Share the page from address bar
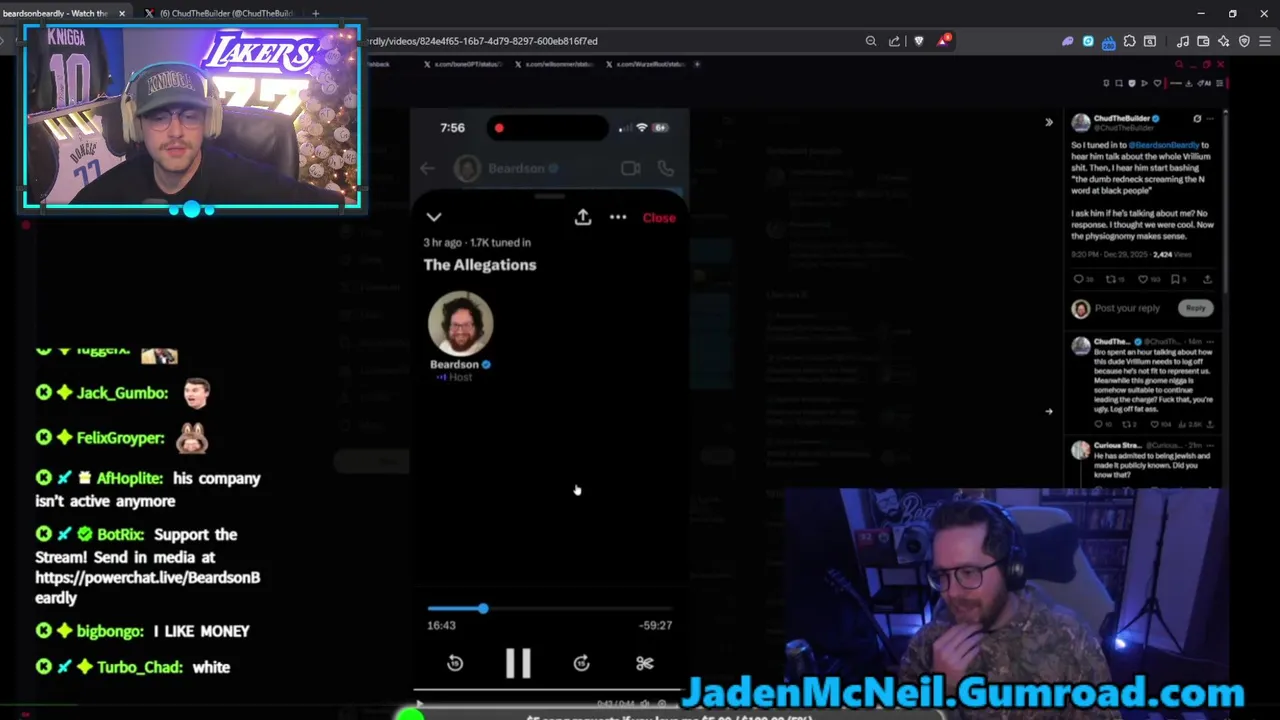Image resolution: width=1280 pixels, height=720 pixels. [894, 41]
